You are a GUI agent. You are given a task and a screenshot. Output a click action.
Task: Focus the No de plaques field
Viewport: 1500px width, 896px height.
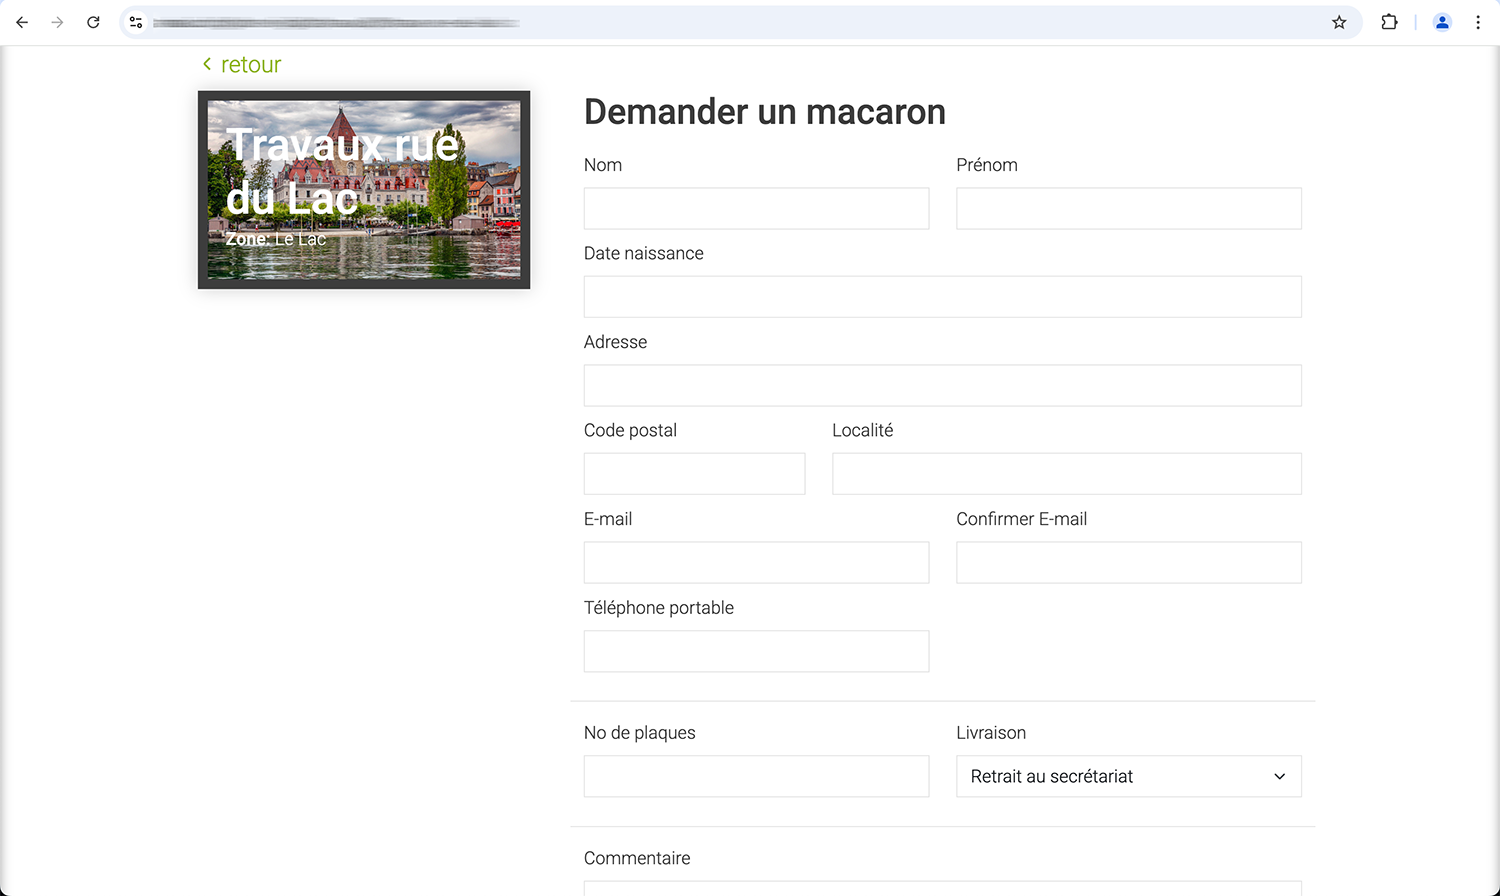click(x=756, y=776)
